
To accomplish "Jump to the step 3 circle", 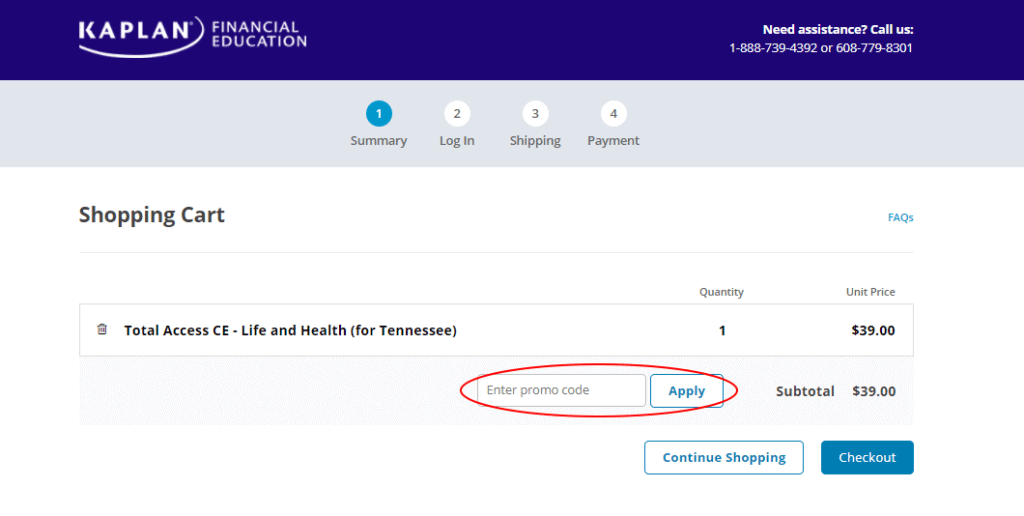I will pyautogui.click(x=535, y=114).
